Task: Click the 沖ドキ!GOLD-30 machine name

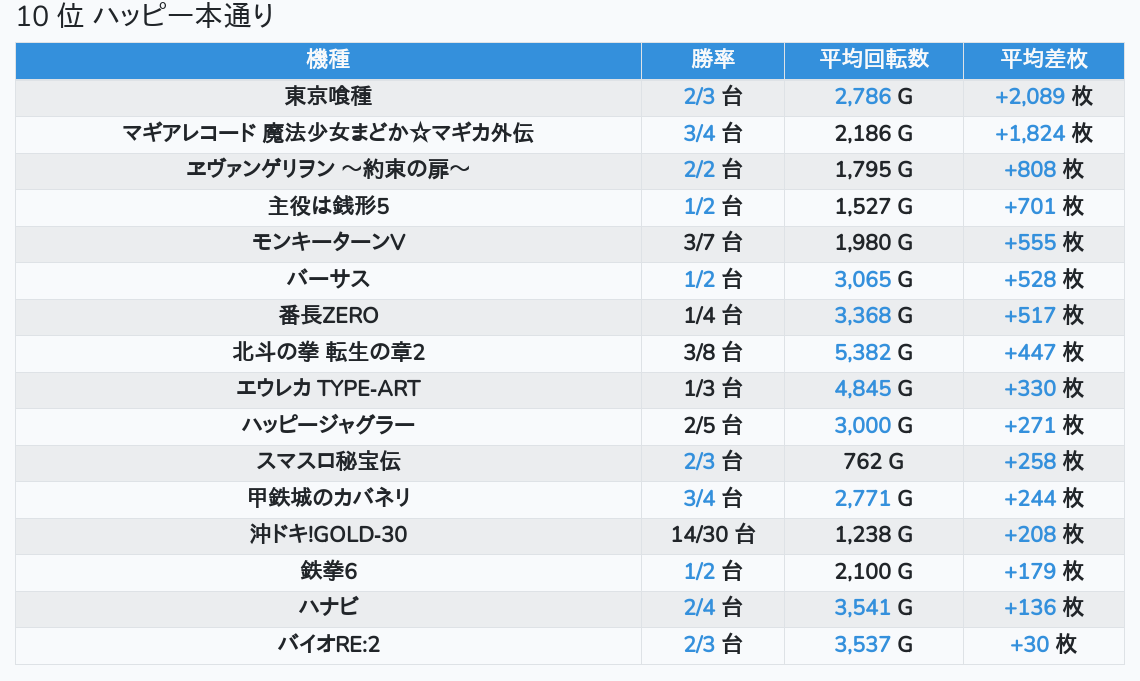Action: (328, 535)
